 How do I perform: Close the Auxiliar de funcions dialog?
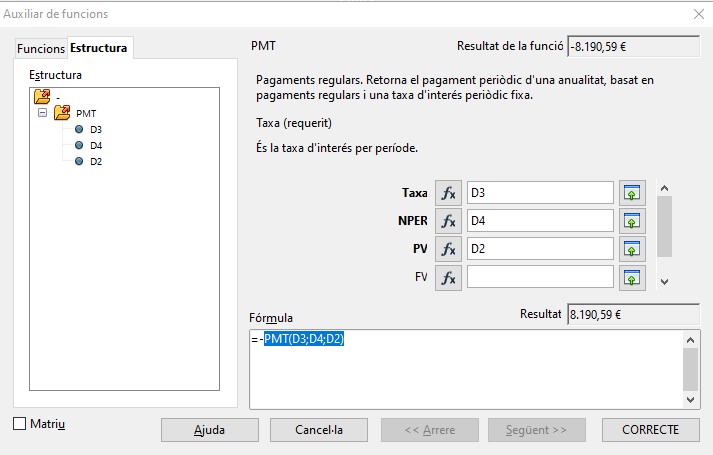(697, 14)
